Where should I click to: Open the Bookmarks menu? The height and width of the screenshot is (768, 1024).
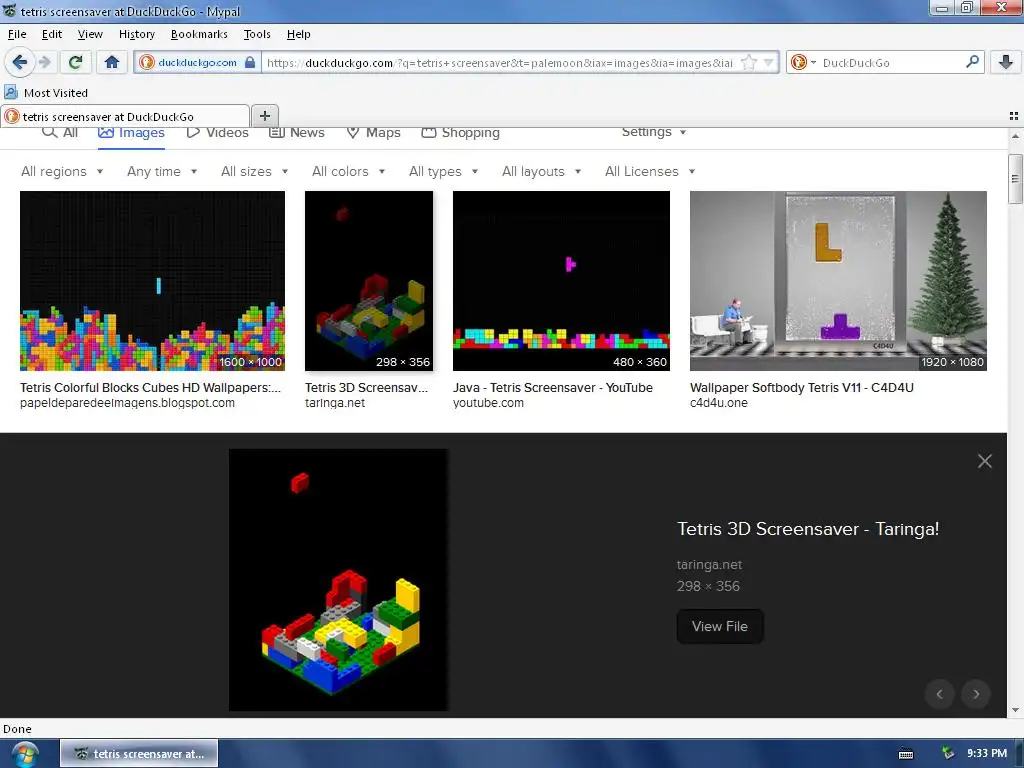tap(199, 34)
